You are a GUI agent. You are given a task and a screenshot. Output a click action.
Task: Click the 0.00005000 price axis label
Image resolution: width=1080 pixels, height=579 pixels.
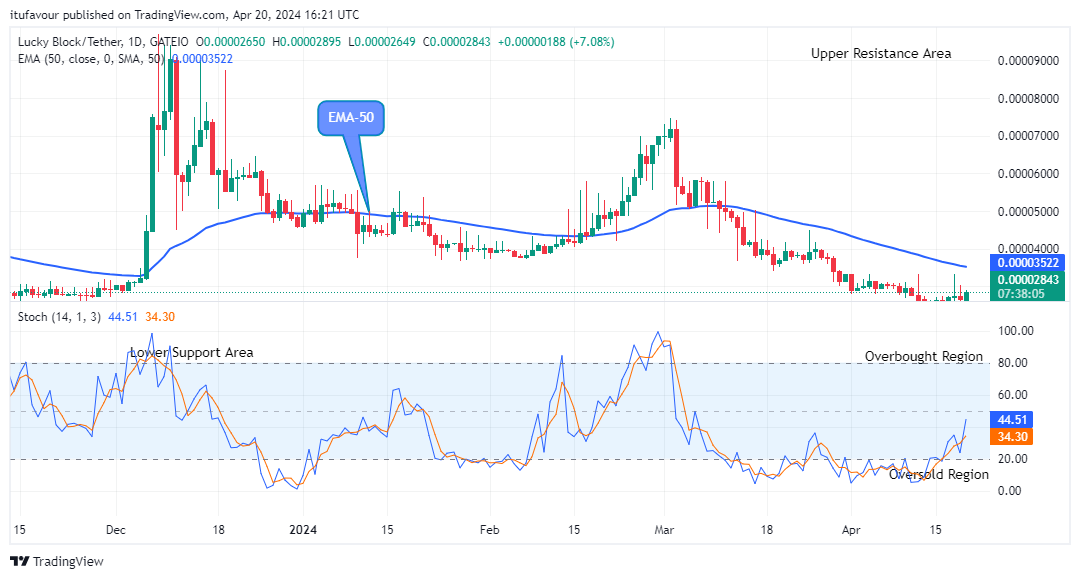(1028, 211)
